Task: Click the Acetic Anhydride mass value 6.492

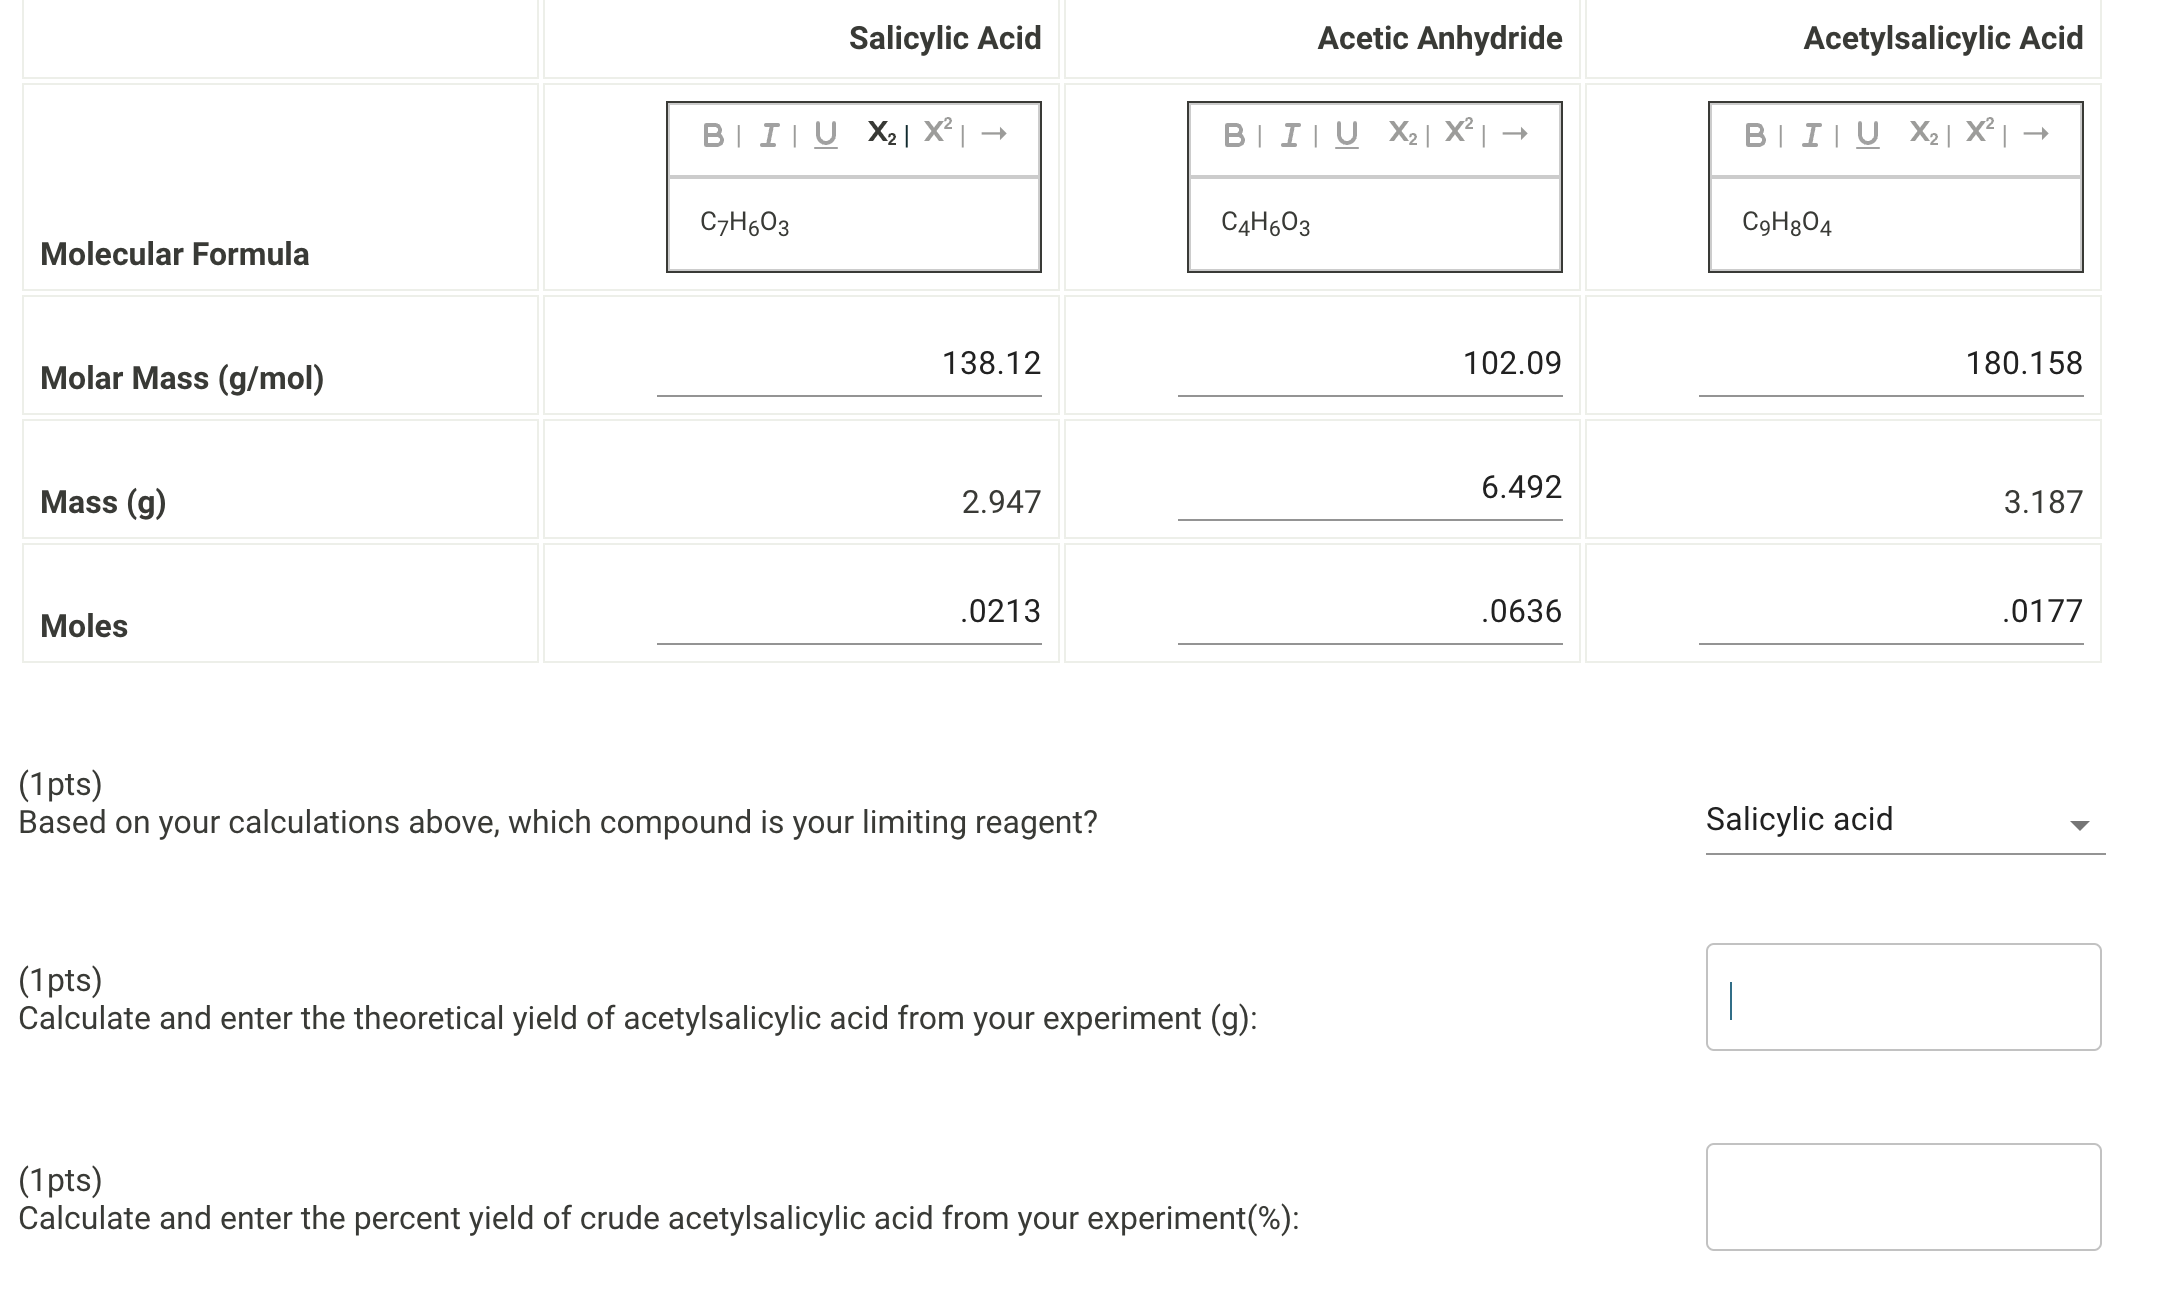Action: point(1370,492)
